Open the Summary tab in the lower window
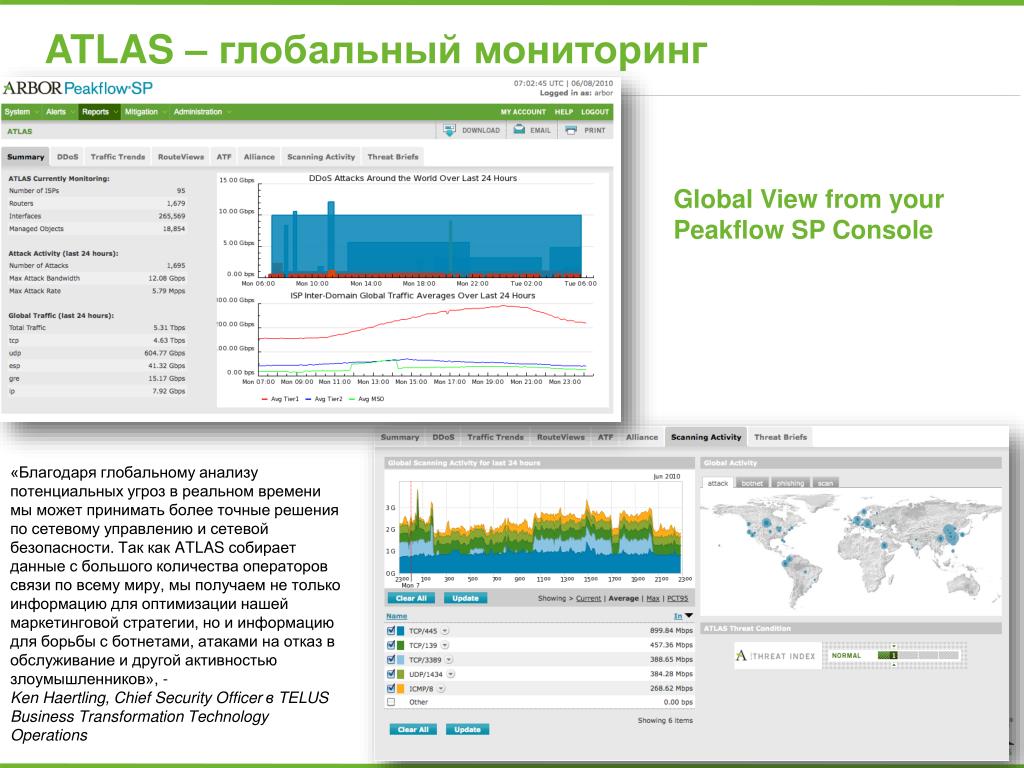The height and width of the screenshot is (768, 1024). pos(400,437)
